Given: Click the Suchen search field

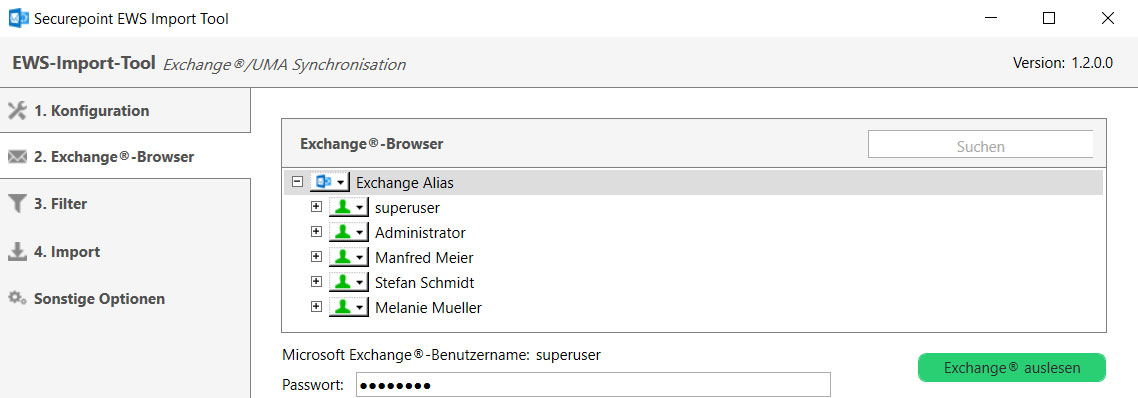Looking at the screenshot, I should [x=981, y=145].
